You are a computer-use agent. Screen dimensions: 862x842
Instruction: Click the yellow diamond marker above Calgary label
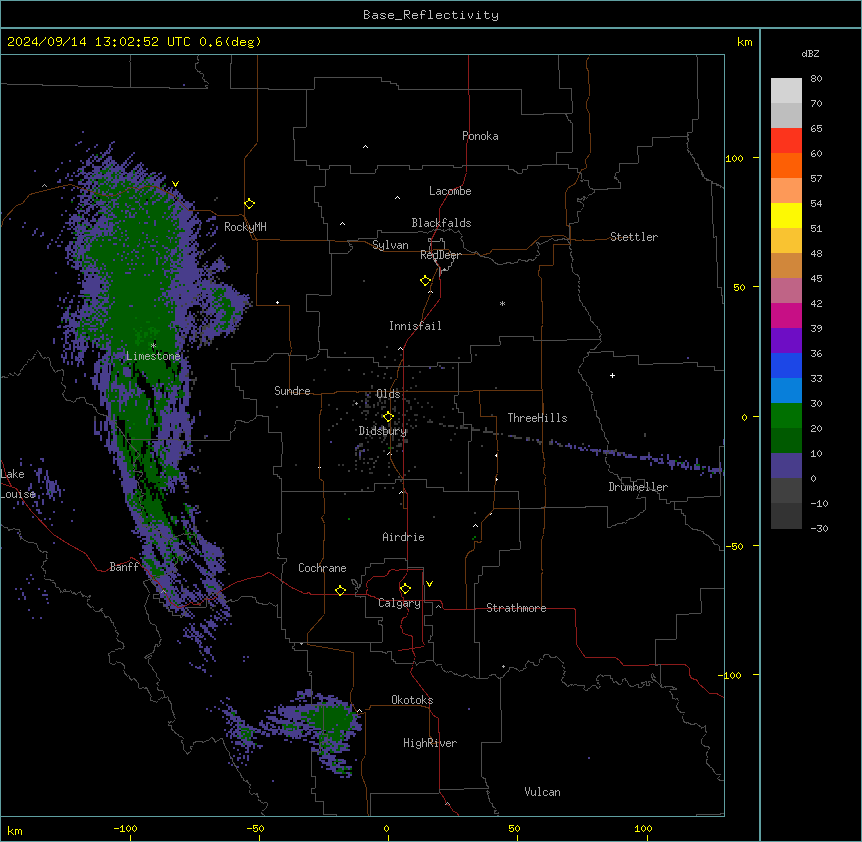point(405,589)
